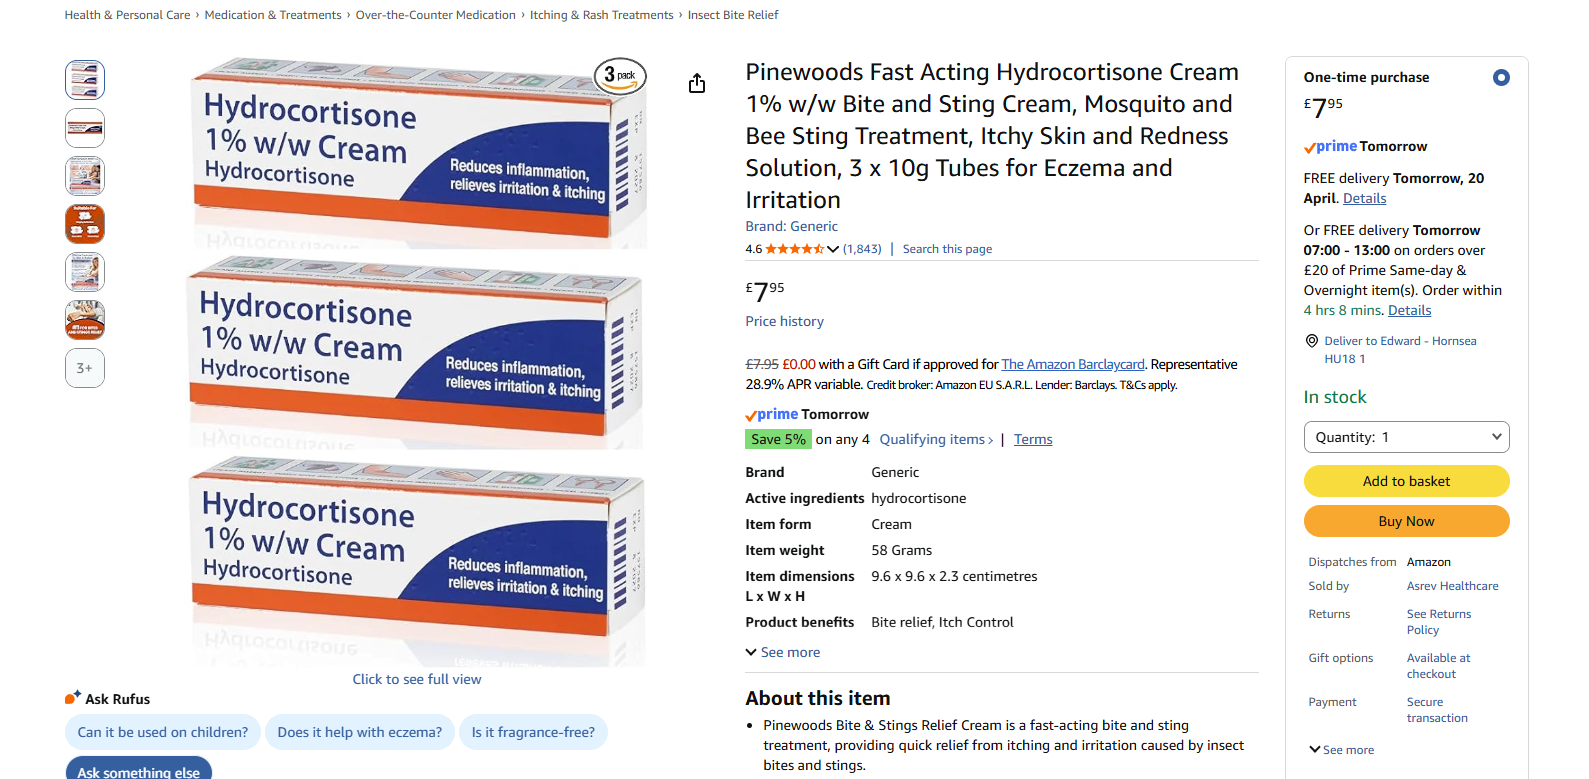Open the rating breakdown chevron
The height and width of the screenshot is (779, 1589).
tap(833, 249)
